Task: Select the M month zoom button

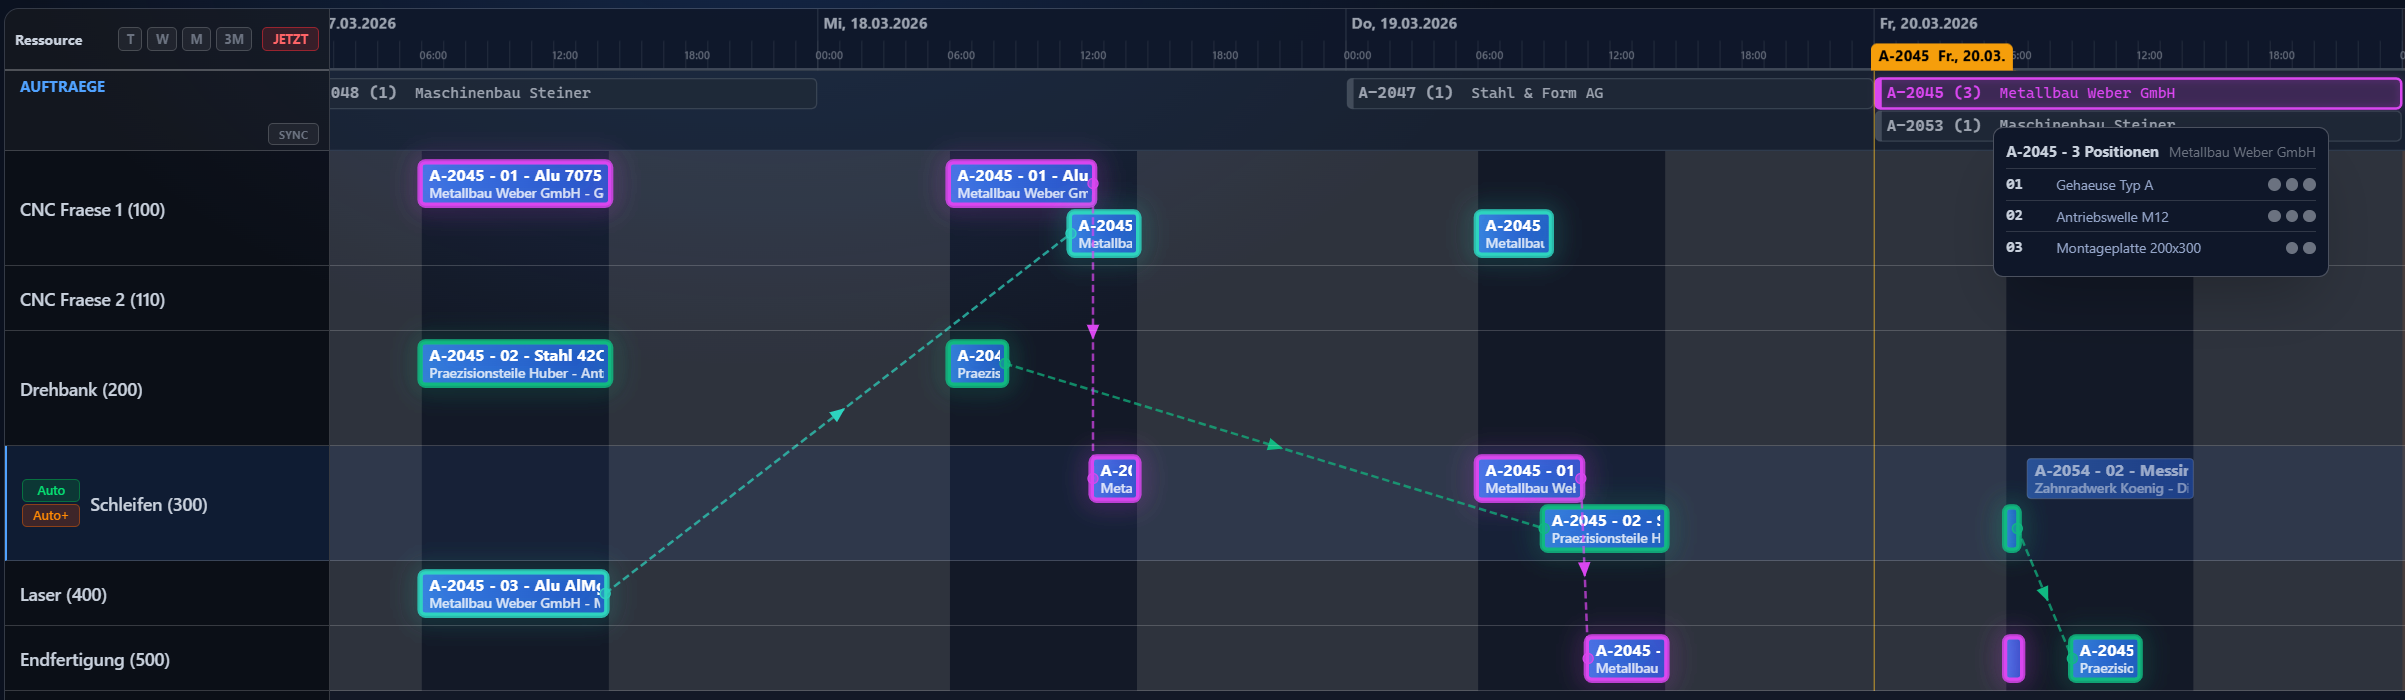Action: pos(196,39)
